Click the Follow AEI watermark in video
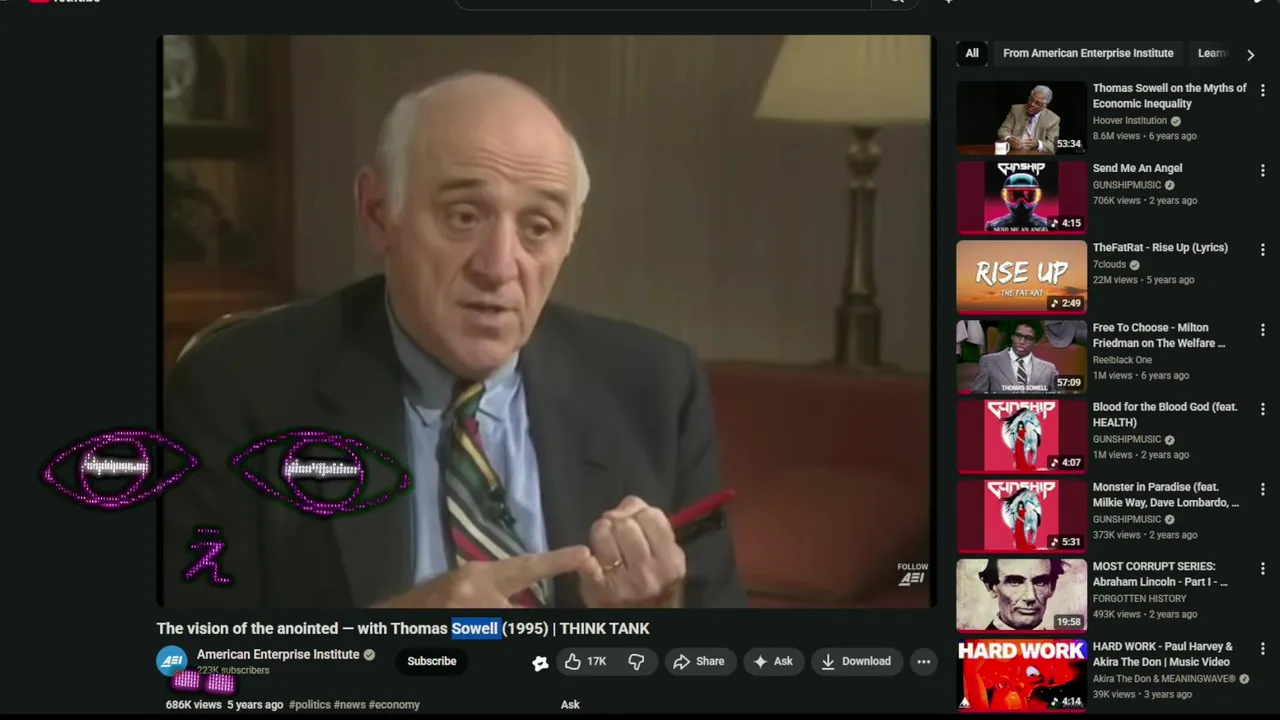 pos(912,574)
